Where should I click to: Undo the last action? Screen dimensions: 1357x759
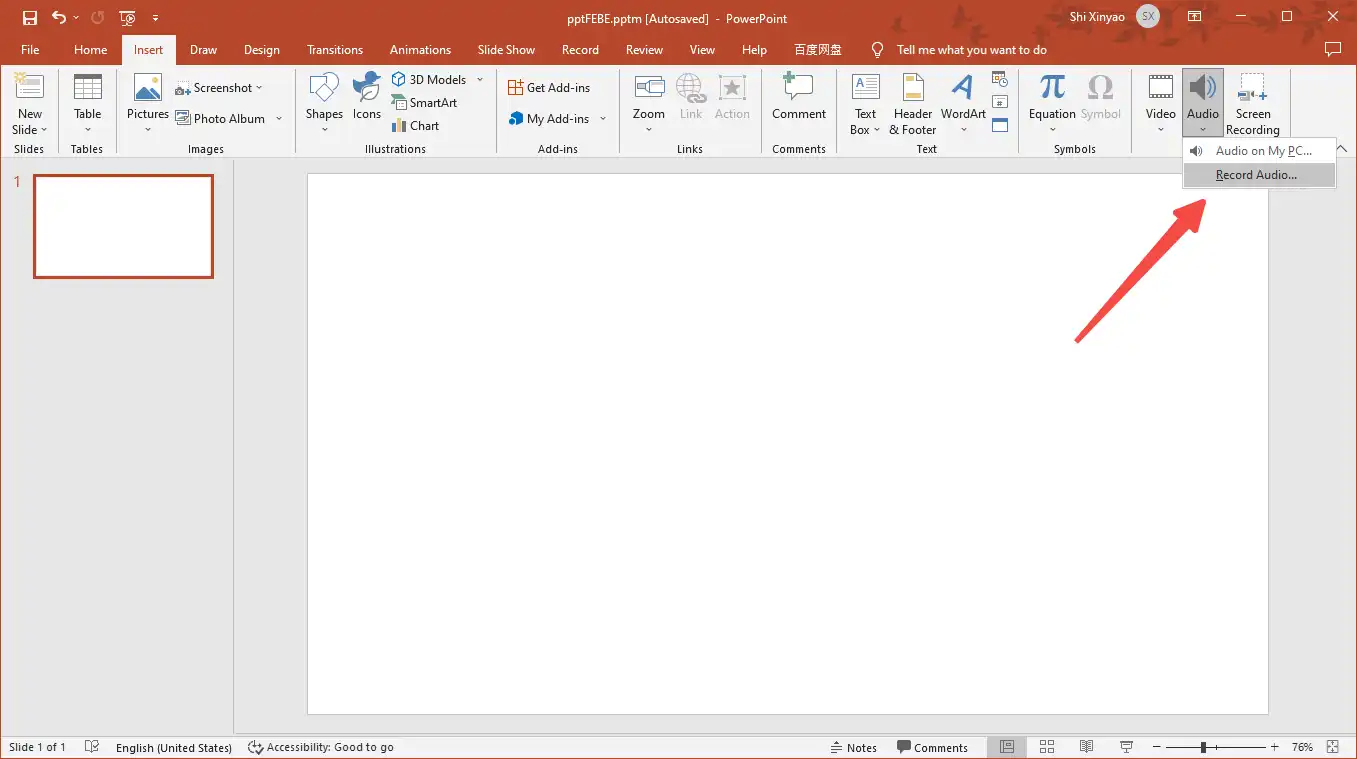coord(59,18)
